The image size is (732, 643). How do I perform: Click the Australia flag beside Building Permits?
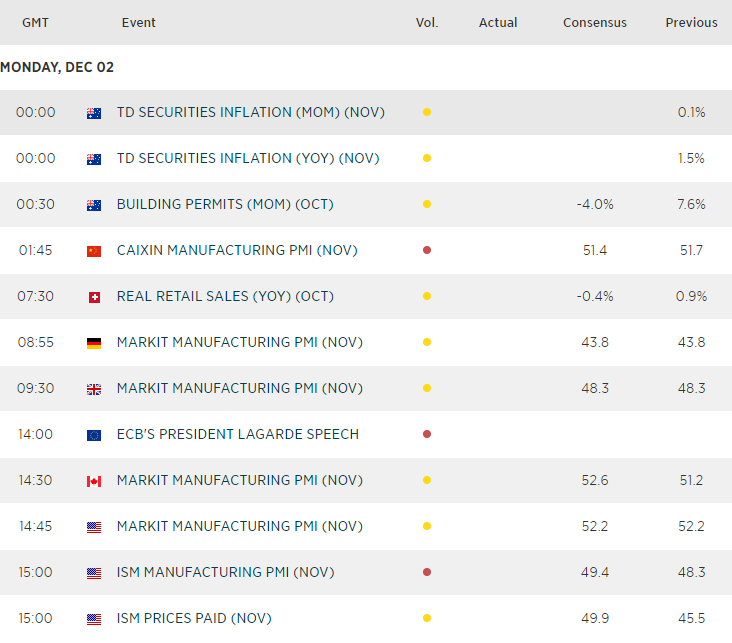(94, 205)
